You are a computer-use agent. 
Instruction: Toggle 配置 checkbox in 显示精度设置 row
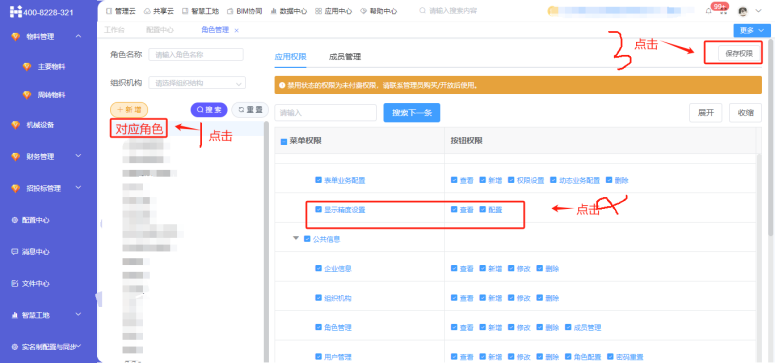click(482, 209)
